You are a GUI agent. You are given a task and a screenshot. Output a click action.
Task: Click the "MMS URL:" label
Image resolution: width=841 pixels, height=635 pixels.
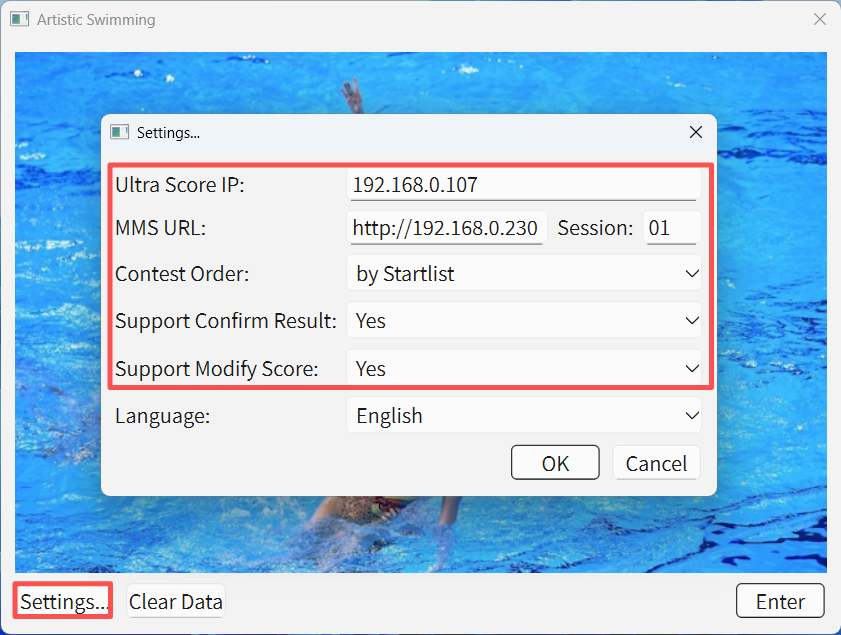coord(160,228)
